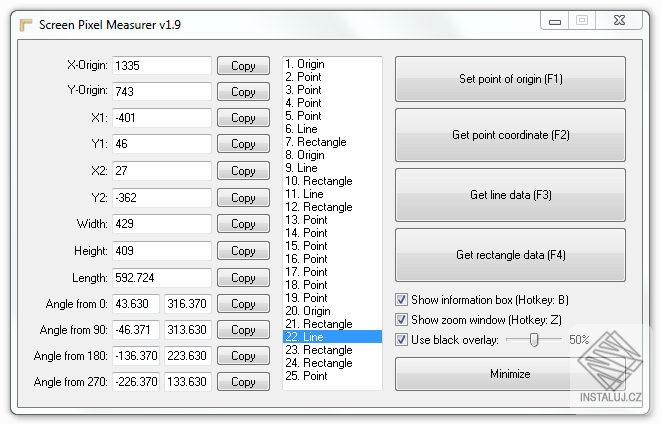Image resolution: width=661 pixels, height=424 pixels.
Task: Click Angle from 90 field showing 313.630
Action: [x=188, y=330]
